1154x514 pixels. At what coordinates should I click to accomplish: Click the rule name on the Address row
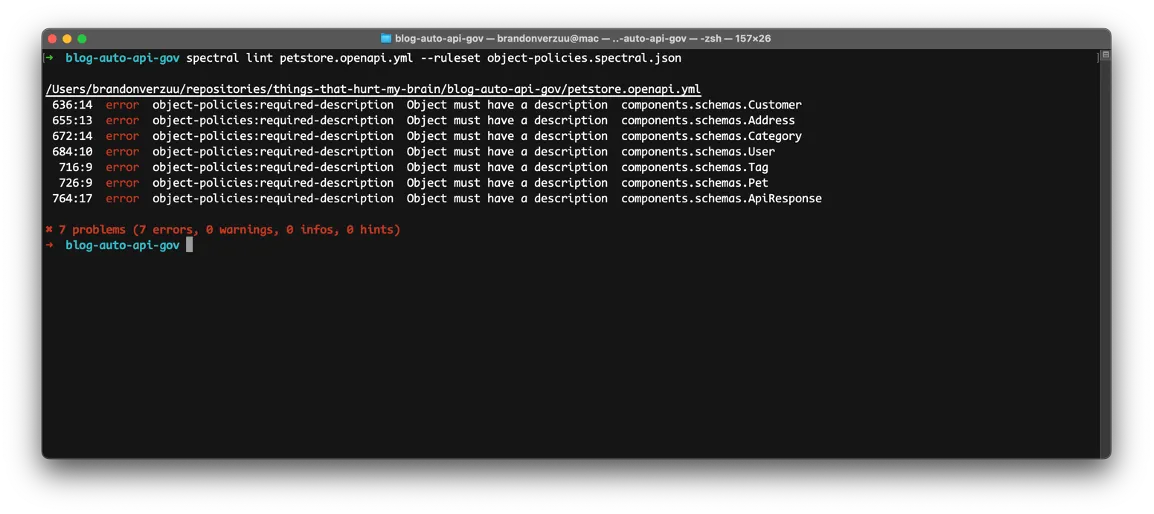coord(273,120)
